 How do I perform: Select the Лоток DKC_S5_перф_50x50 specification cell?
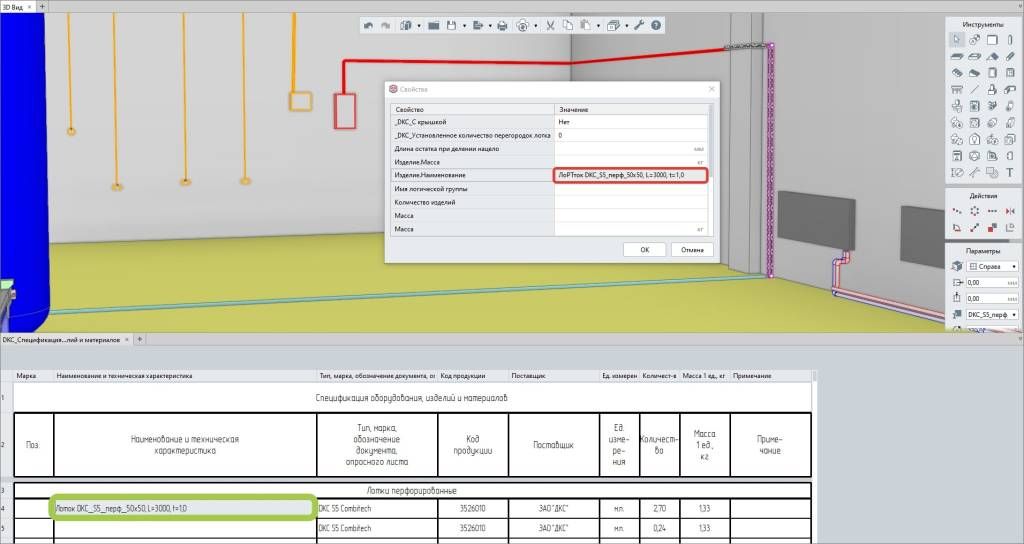184,508
